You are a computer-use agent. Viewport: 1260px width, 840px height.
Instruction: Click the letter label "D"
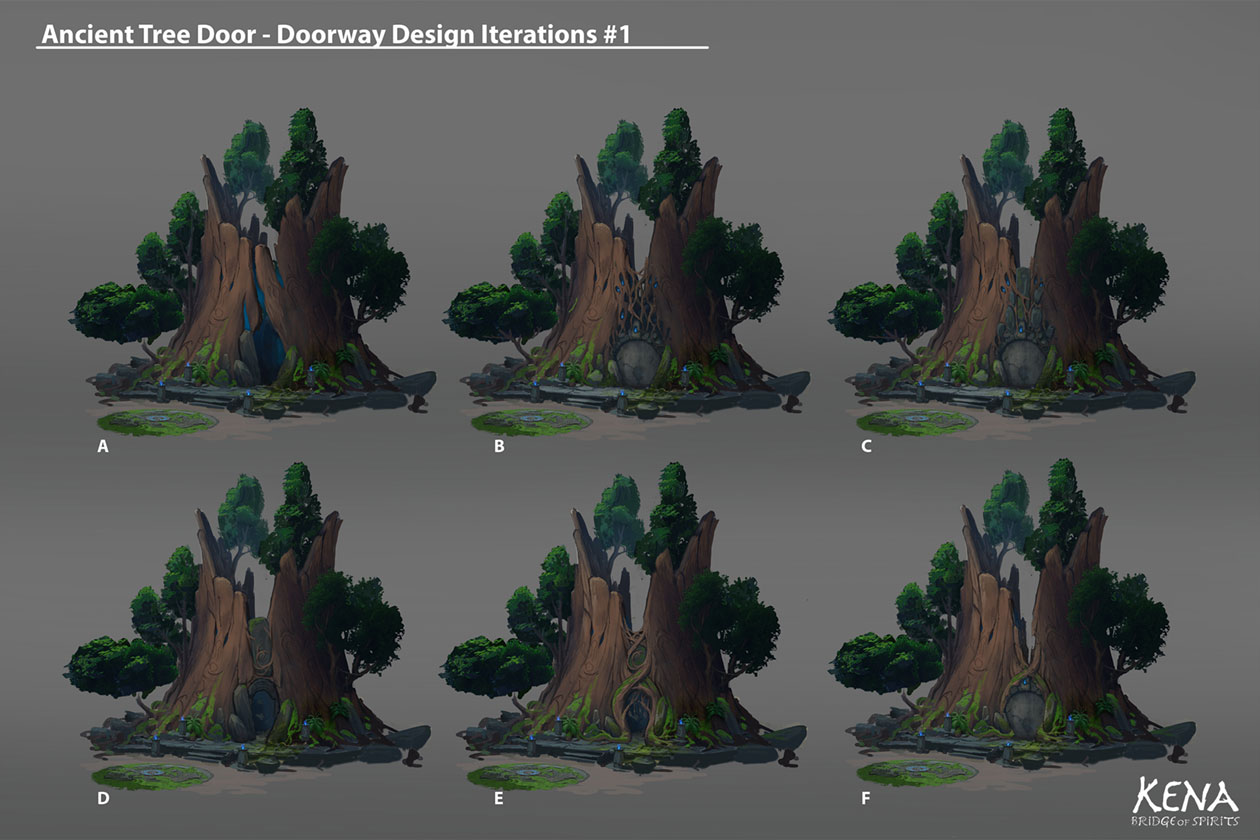coord(103,799)
